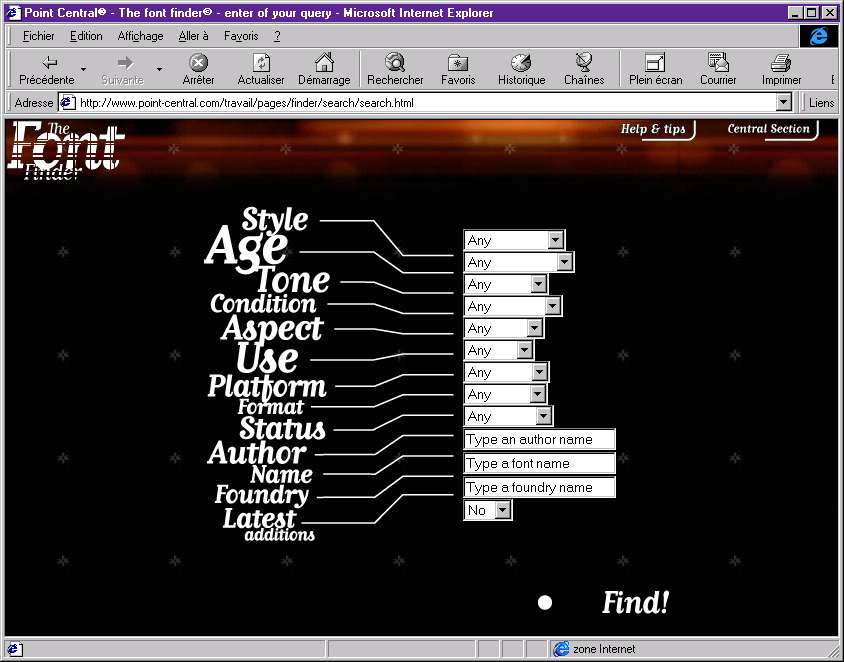Click the Adresse label
The height and width of the screenshot is (662, 844).
[x=33, y=103]
